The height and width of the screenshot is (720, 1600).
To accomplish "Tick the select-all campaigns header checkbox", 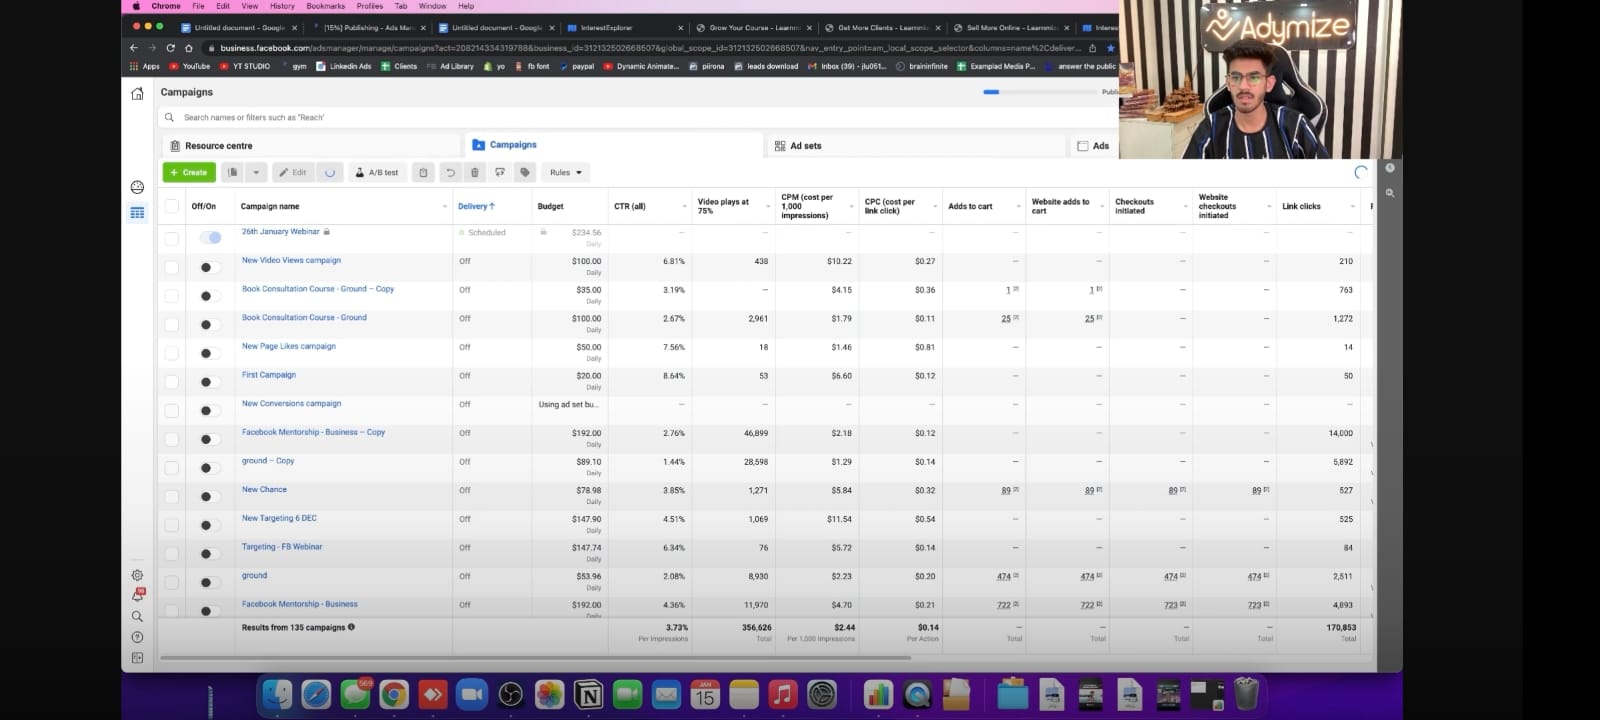I will [172, 206].
